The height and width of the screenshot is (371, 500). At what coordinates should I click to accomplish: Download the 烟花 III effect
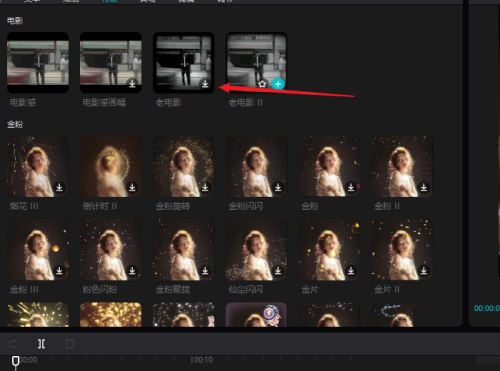pyautogui.click(x=59, y=187)
